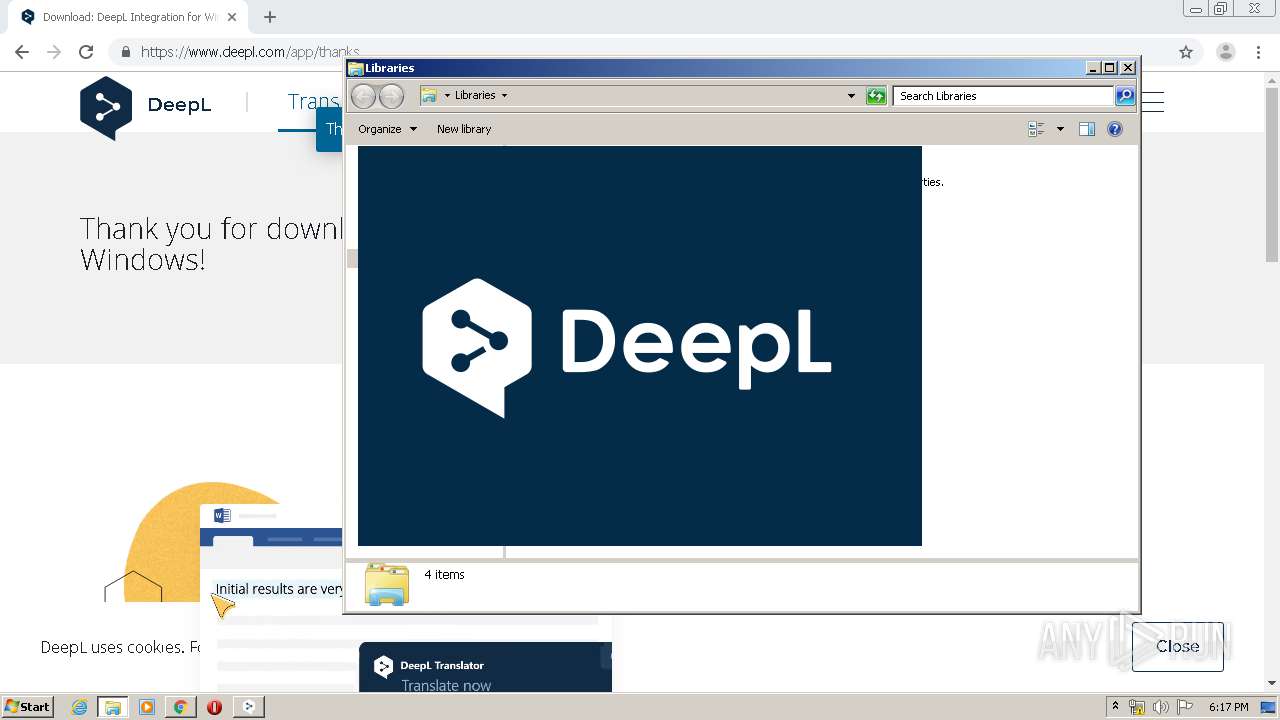
Task: Click the network tray icon
Action: tap(1137, 707)
